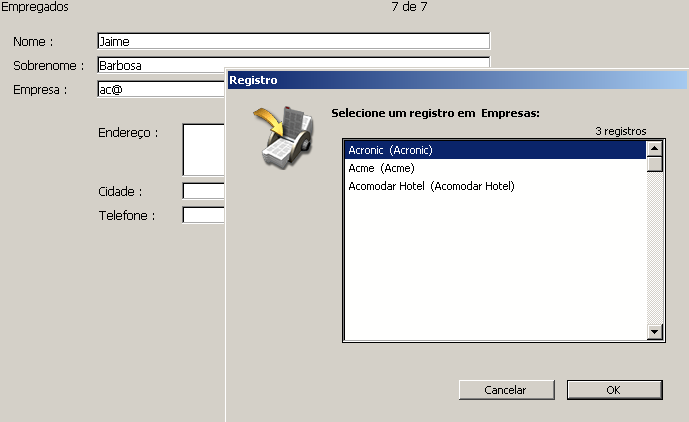Click the Endereço text area

pos(204,149)
